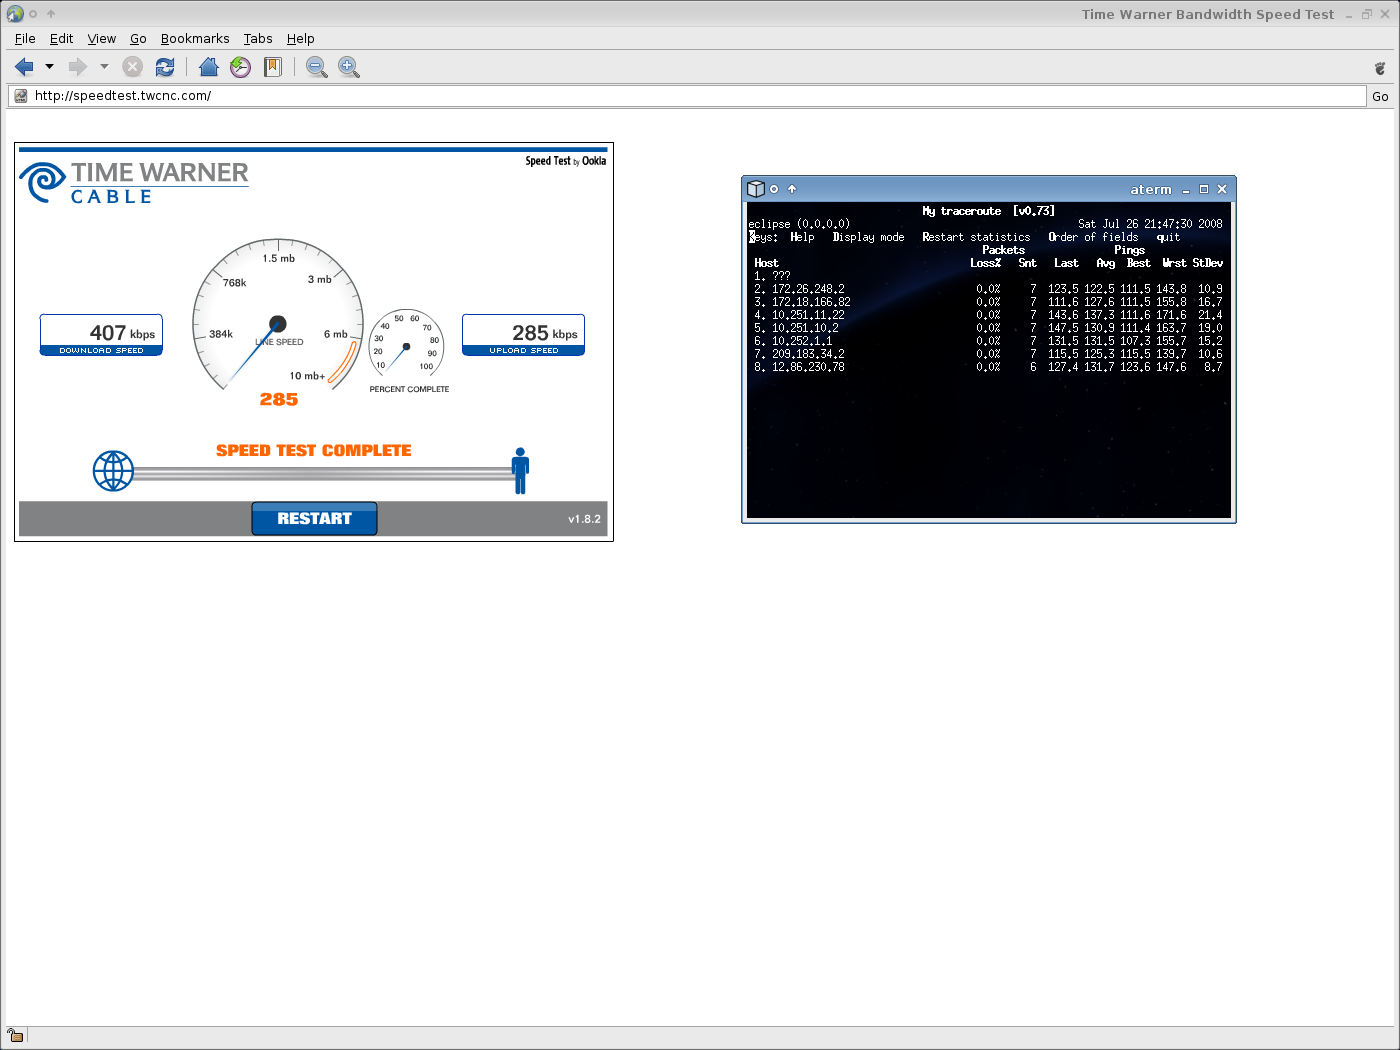Maximize the aterm window
1400x1050 pixels.
tap(1204, 189)
